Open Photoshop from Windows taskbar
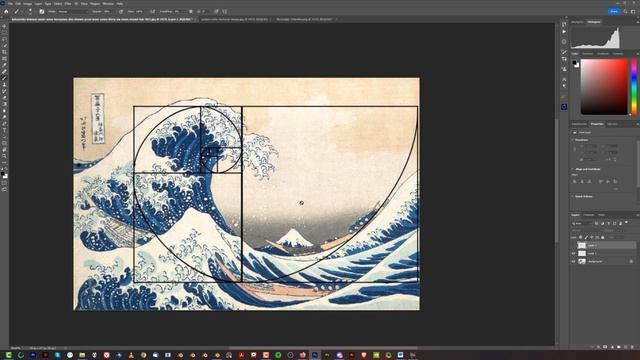640x360 pixels. 315,355
